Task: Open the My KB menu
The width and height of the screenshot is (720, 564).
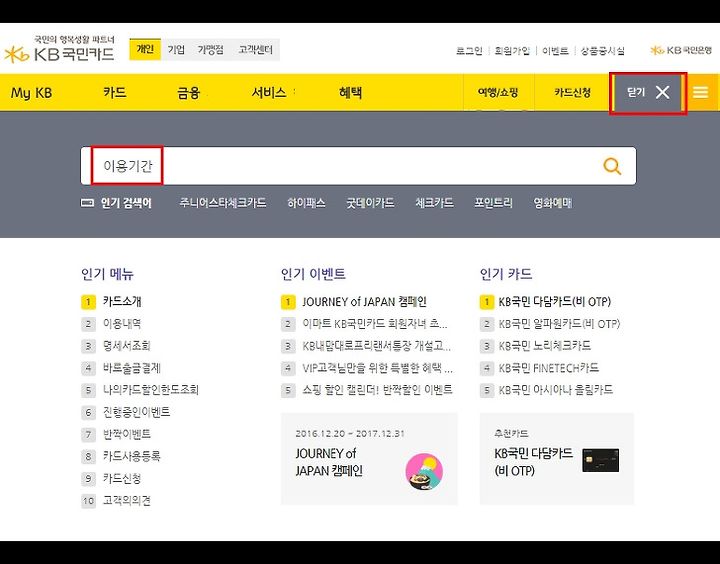Action: (31, 93)
